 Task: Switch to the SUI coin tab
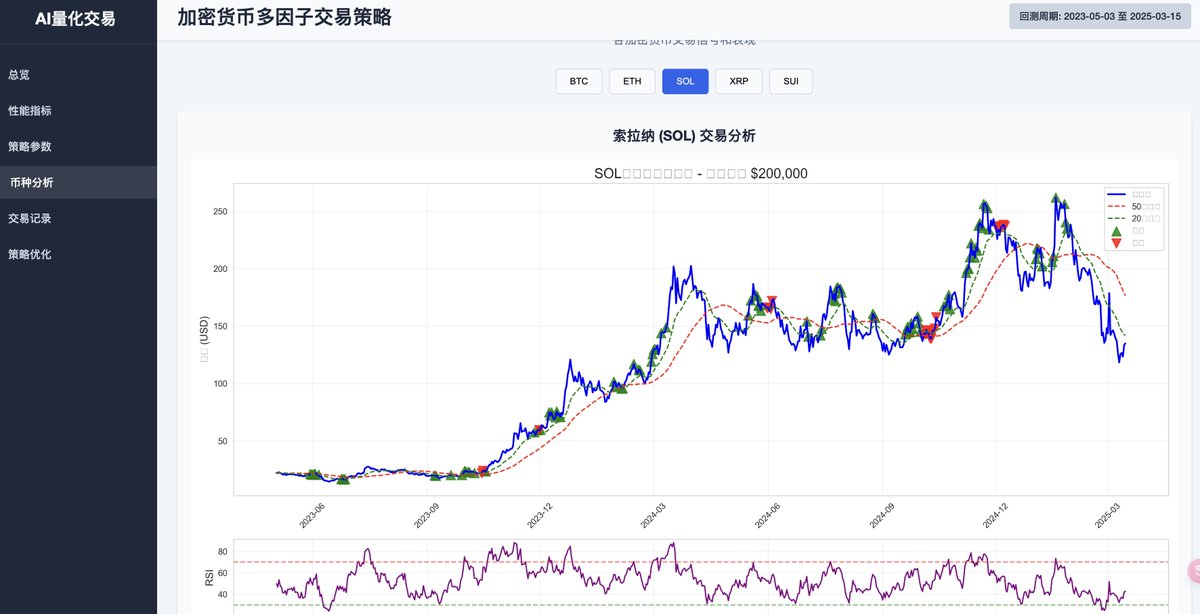click(x=791, y=81)
